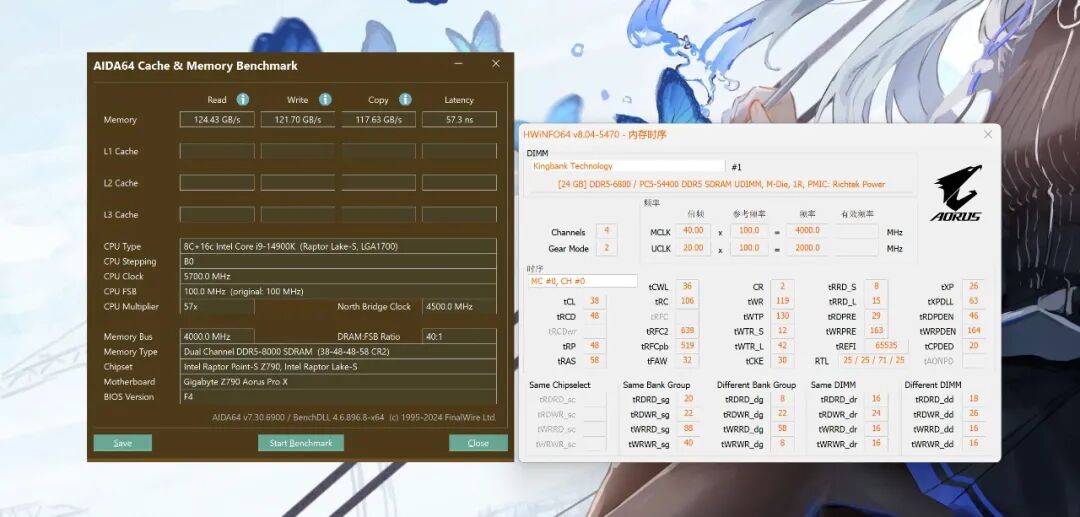Screen dimensions: 1080x517
Task: Click tRFCpb value 519
Action: (687, 346)
